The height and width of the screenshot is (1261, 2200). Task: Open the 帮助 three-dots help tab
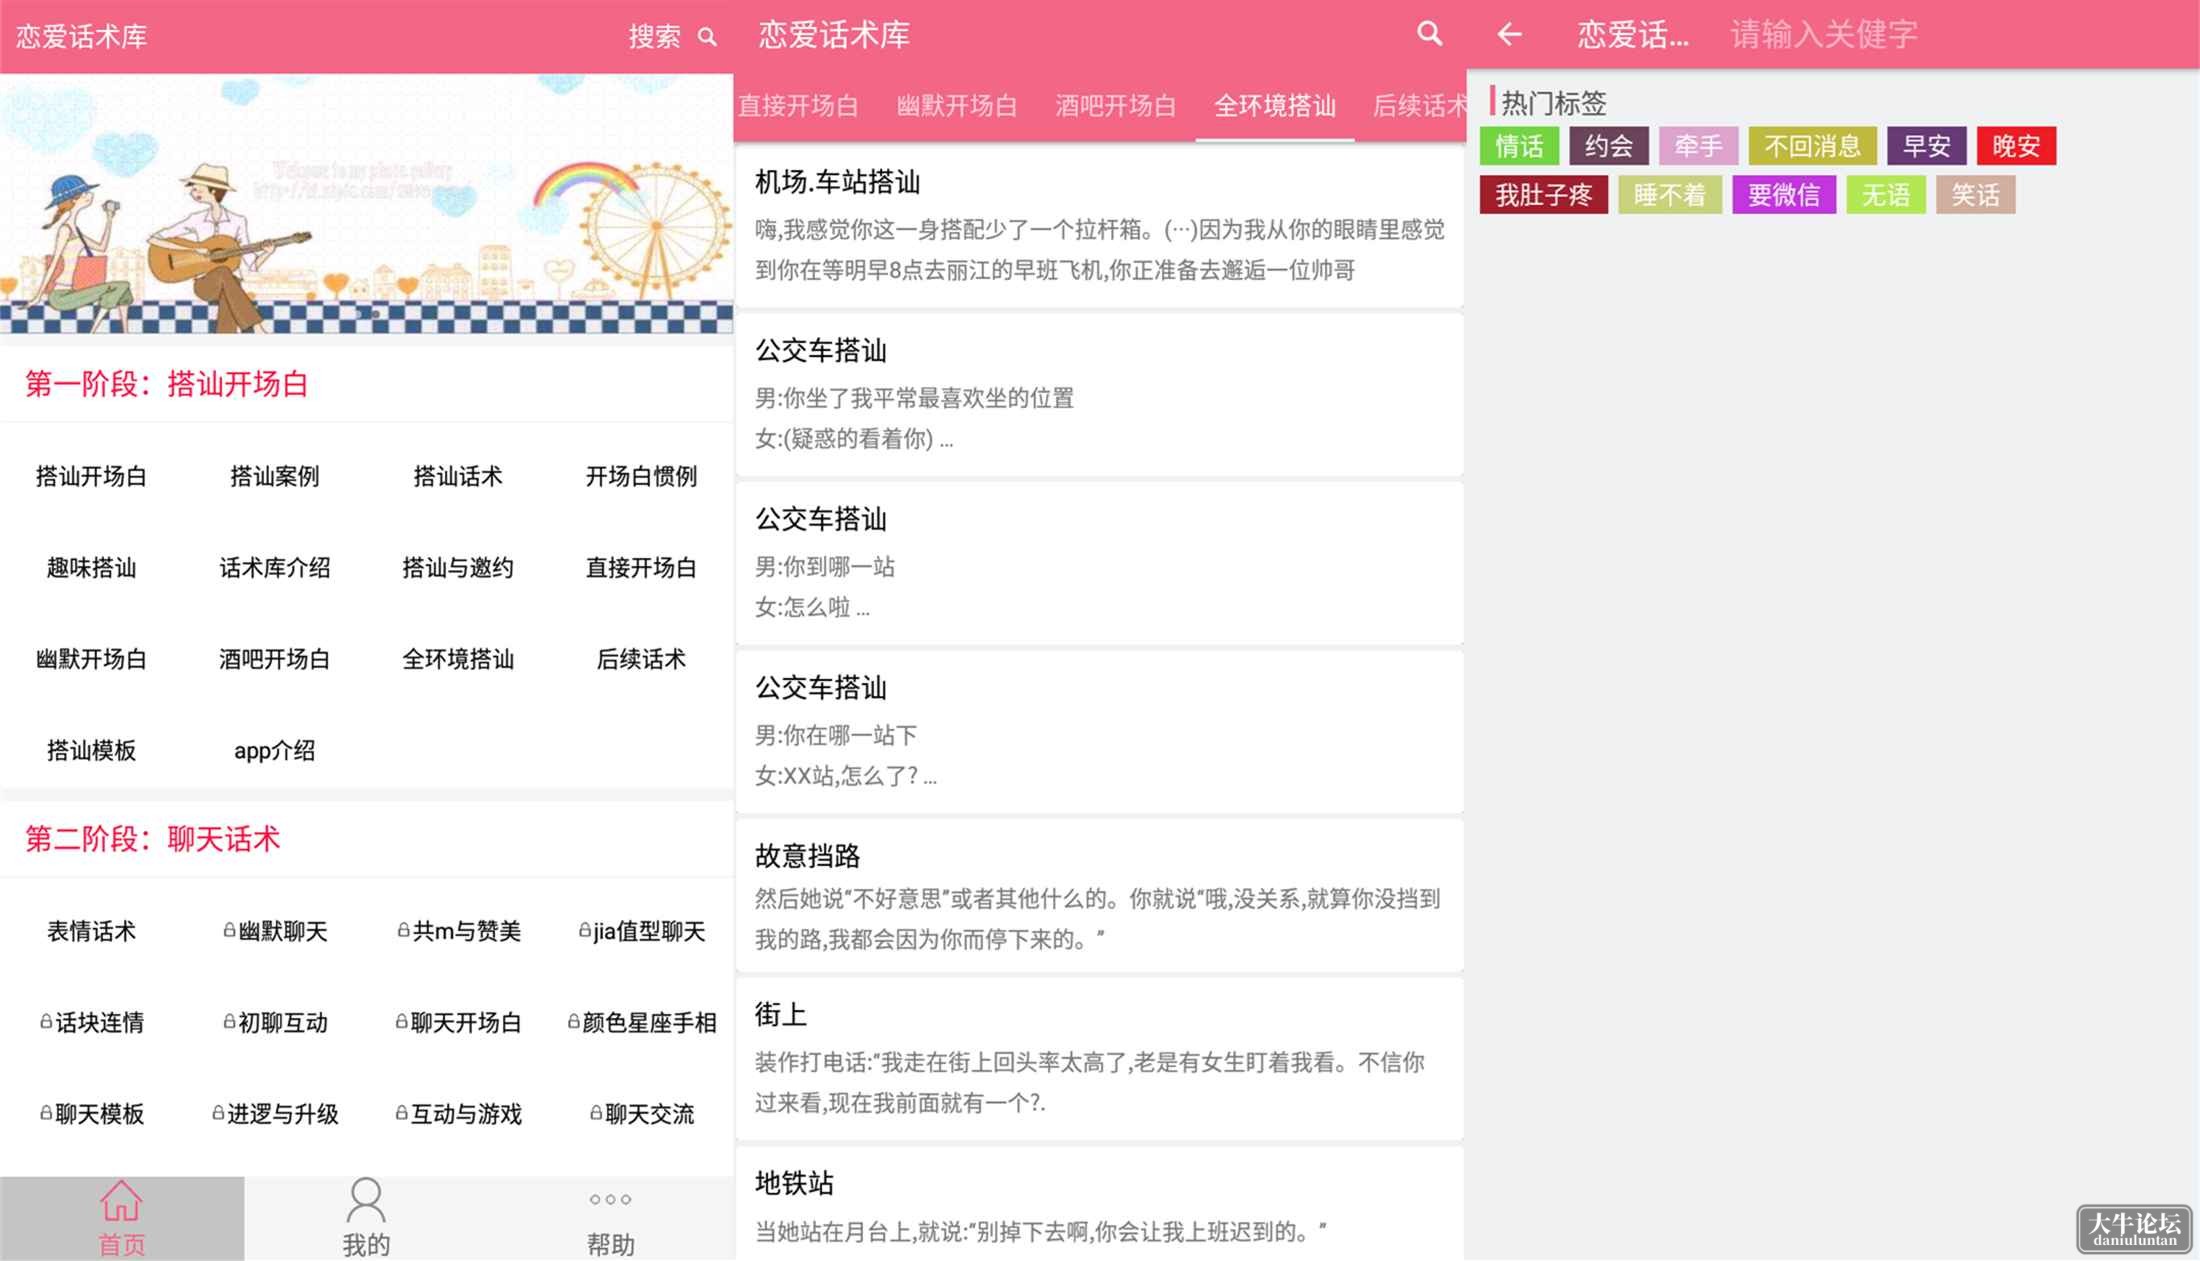pos(610,1217)
